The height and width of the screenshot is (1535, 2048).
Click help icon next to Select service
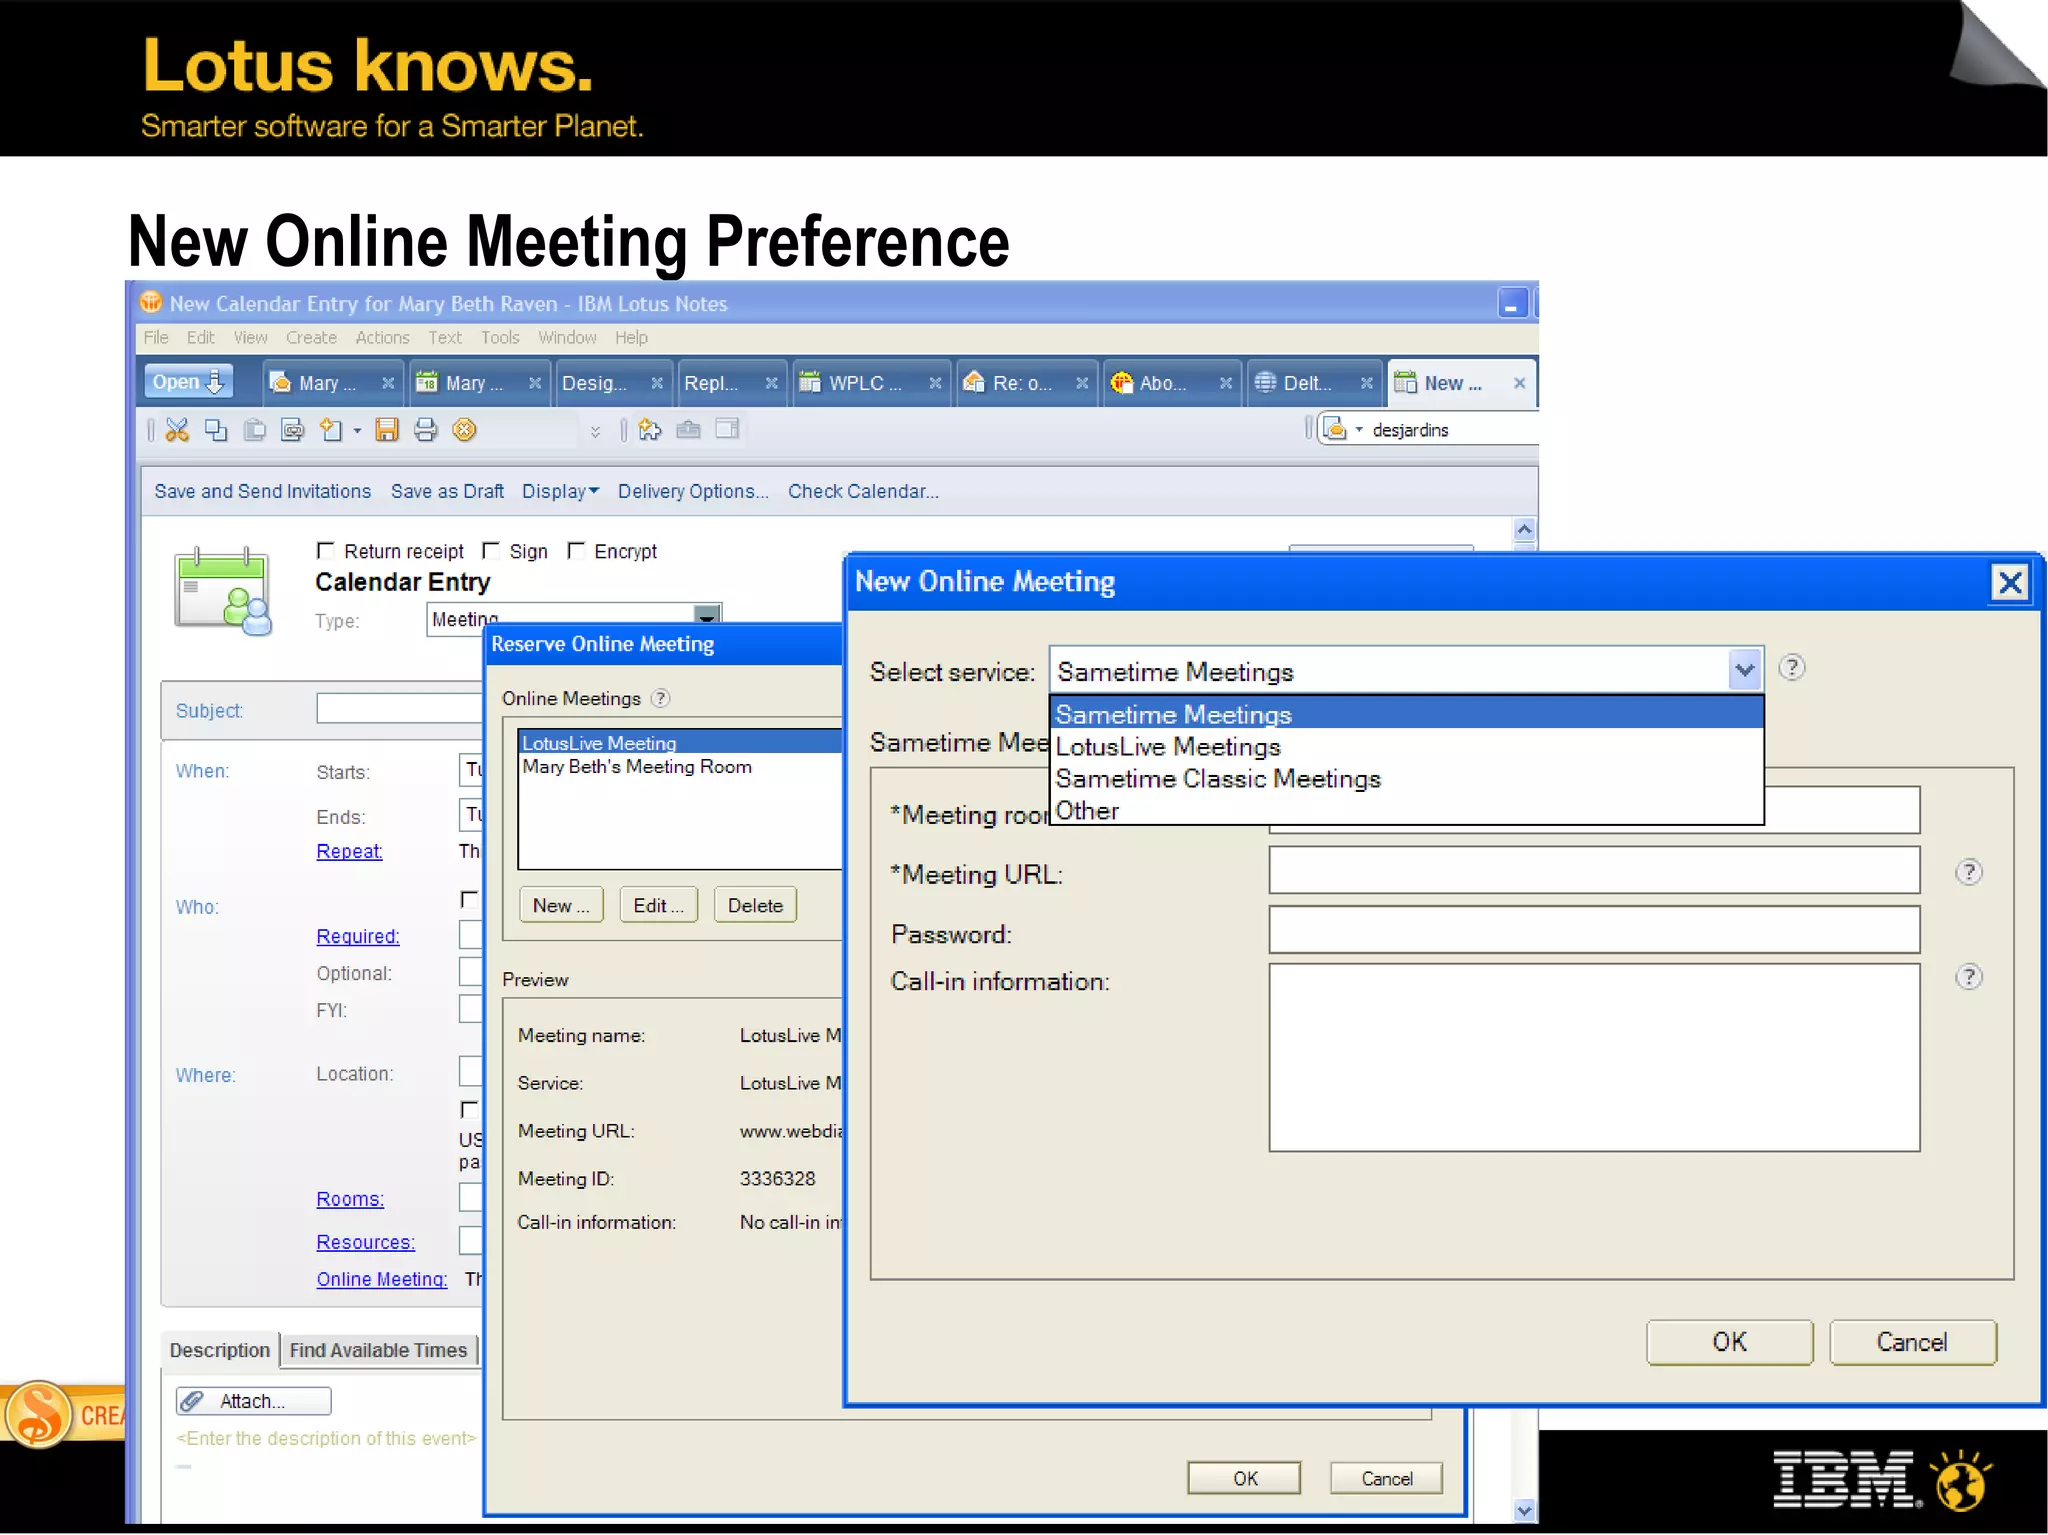tap(1791, 668)
